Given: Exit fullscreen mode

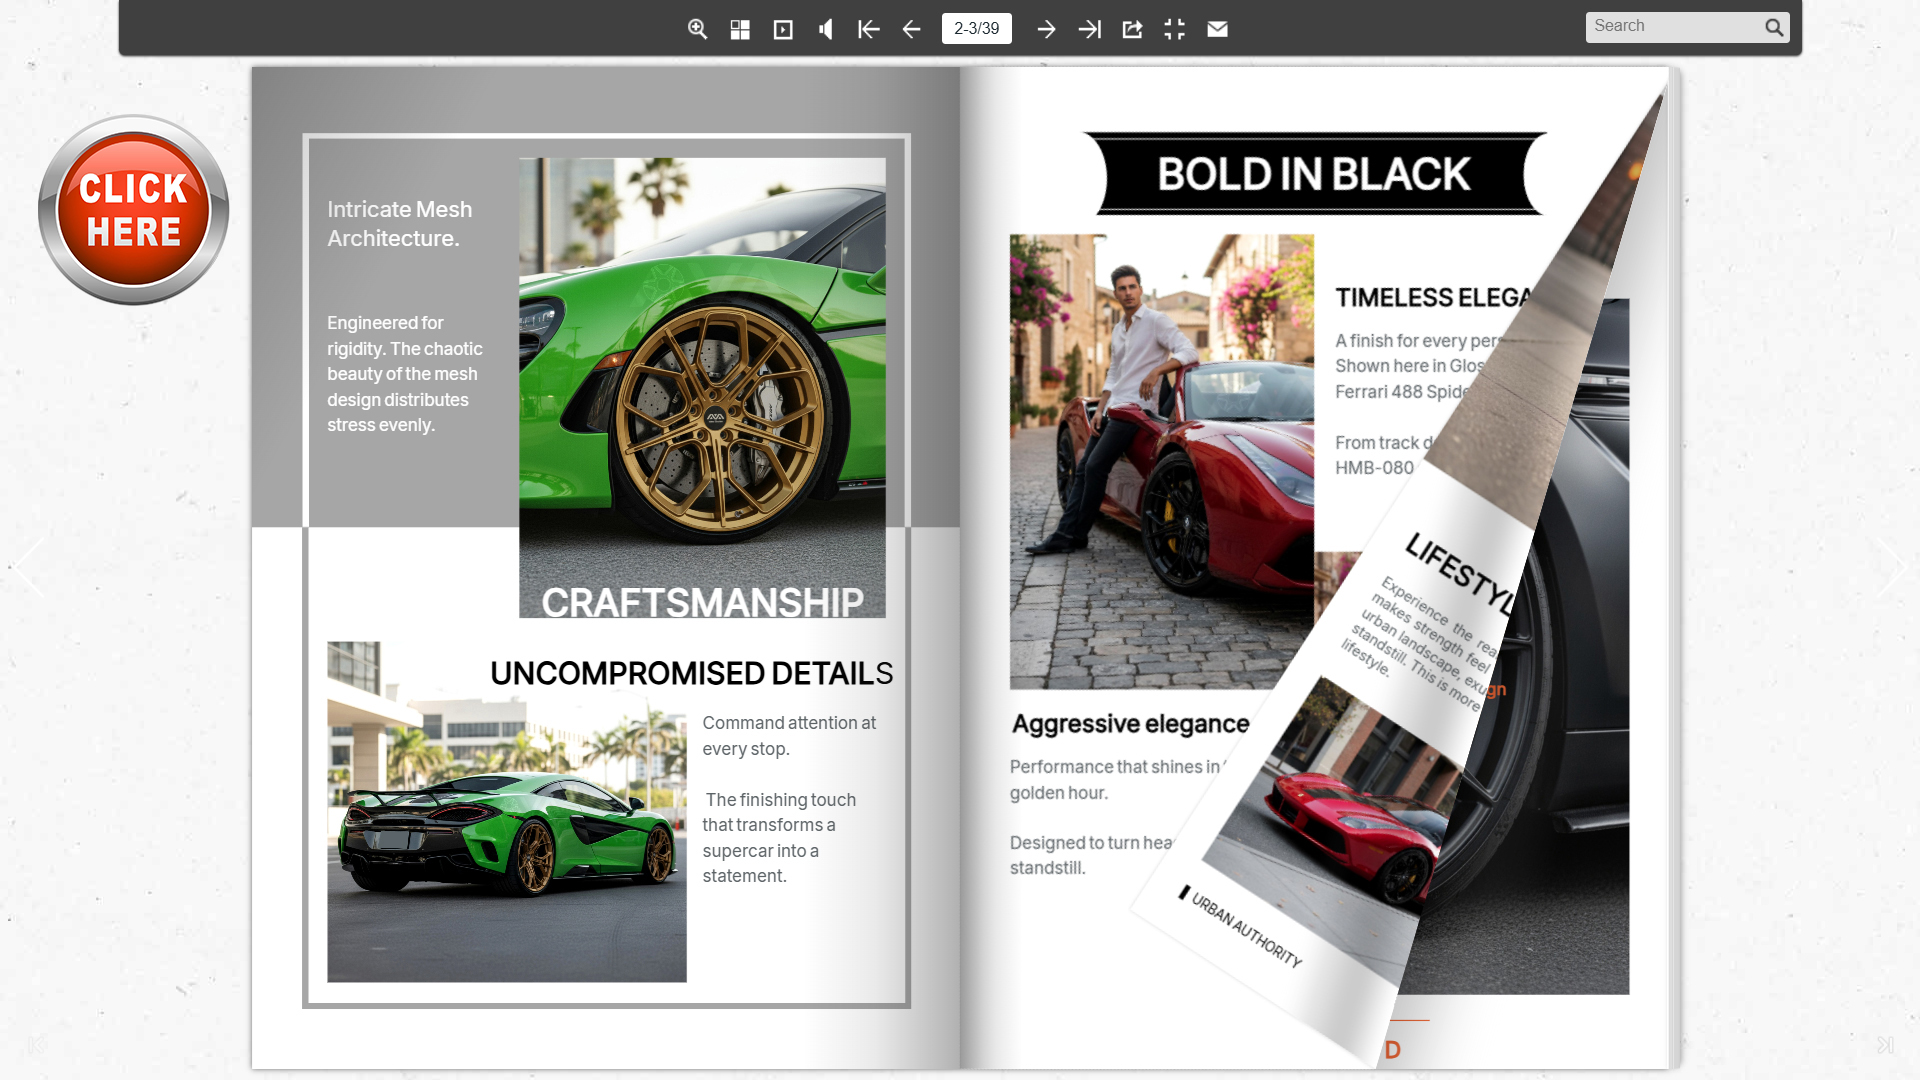Looking at the screenshot, I should coord(1175,29).
